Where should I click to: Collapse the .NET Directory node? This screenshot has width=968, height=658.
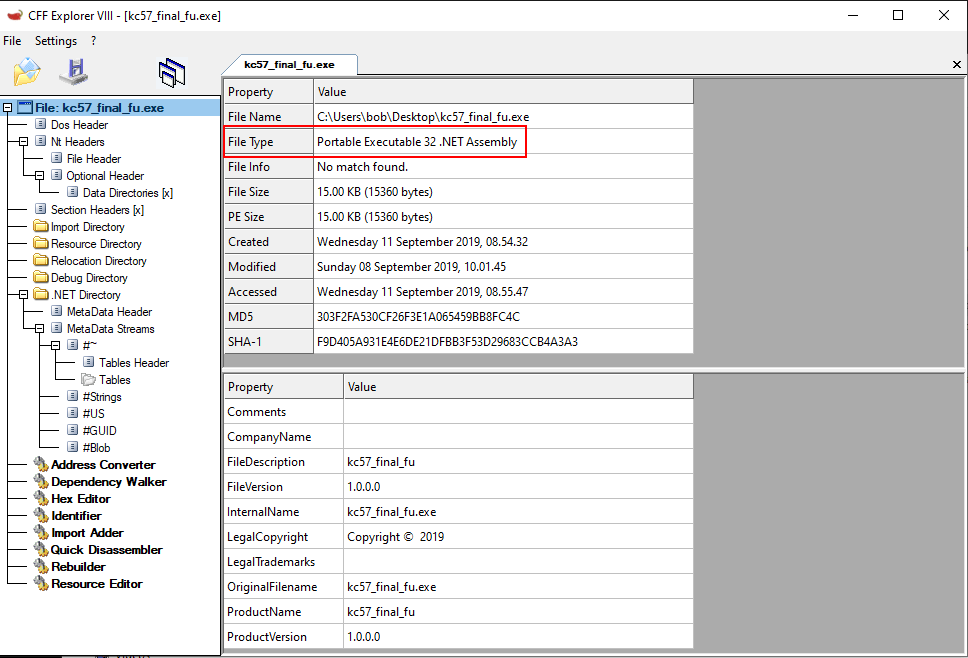tap(24, 295)
